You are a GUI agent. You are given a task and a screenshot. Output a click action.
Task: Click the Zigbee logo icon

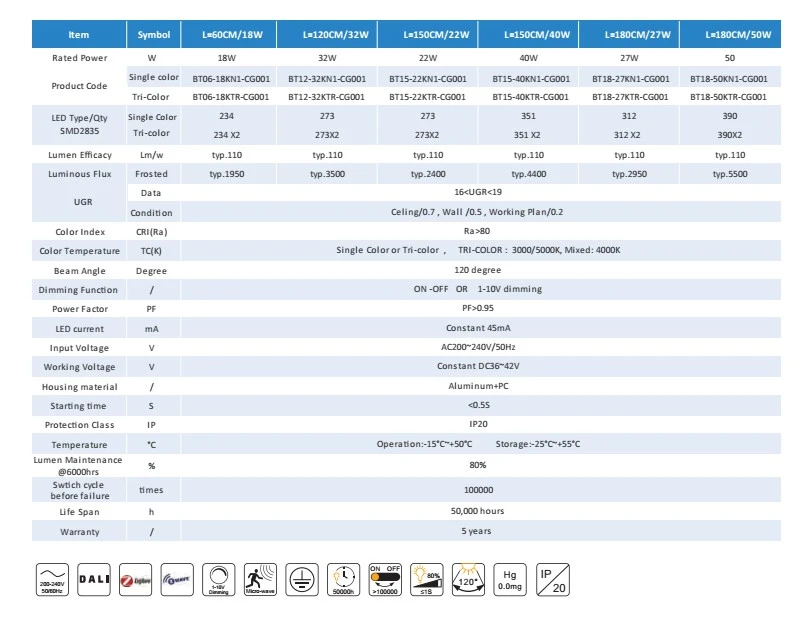[x=136, y=580]
